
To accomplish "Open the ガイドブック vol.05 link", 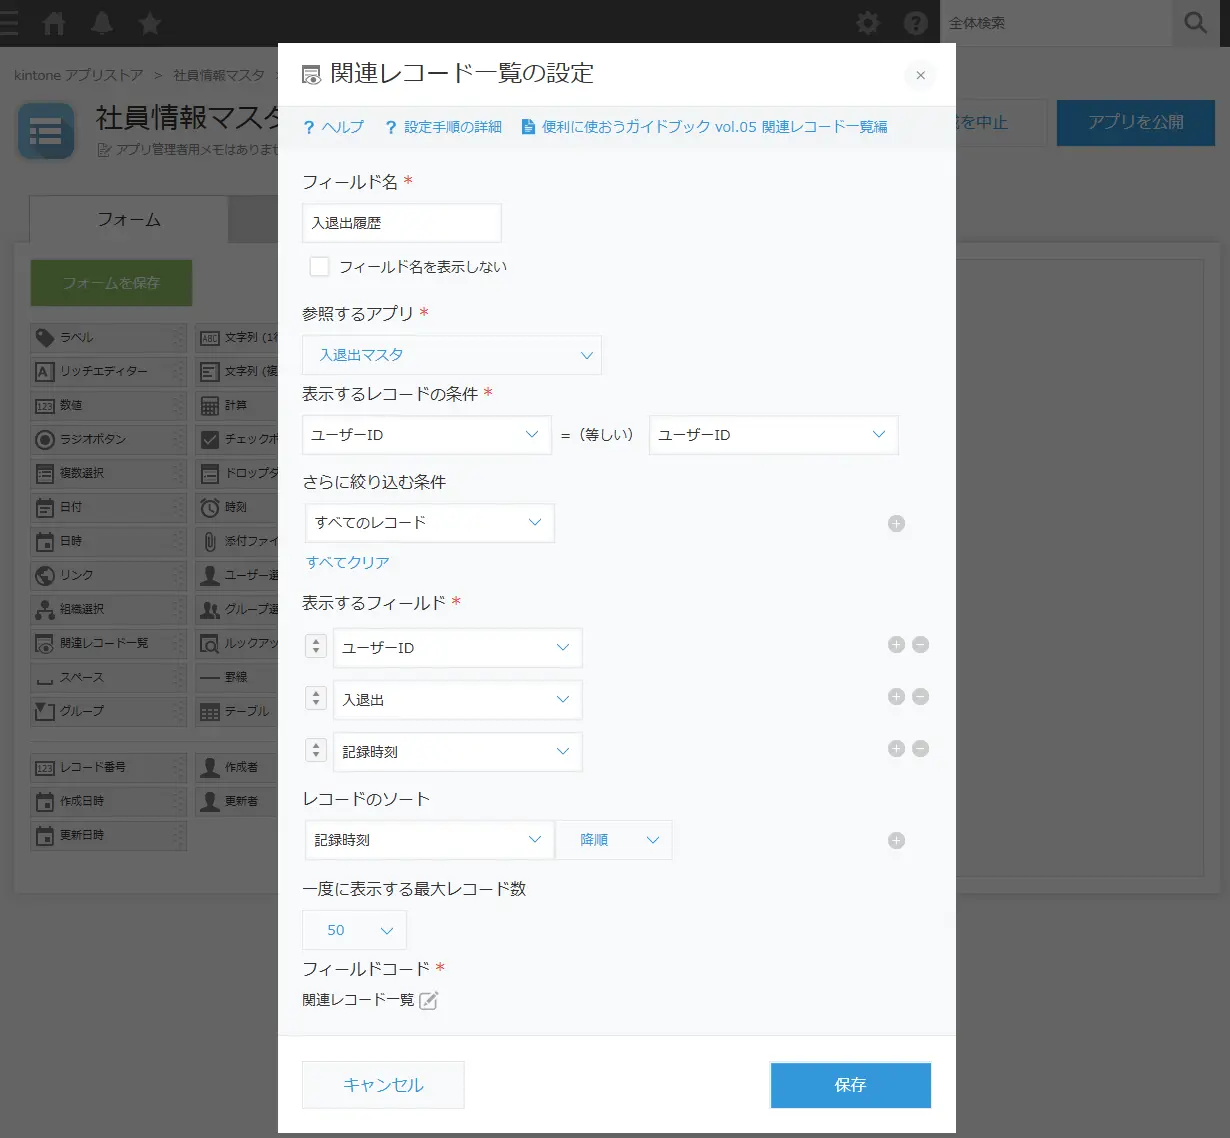I will pyautogui.click(x=705, y=127).
